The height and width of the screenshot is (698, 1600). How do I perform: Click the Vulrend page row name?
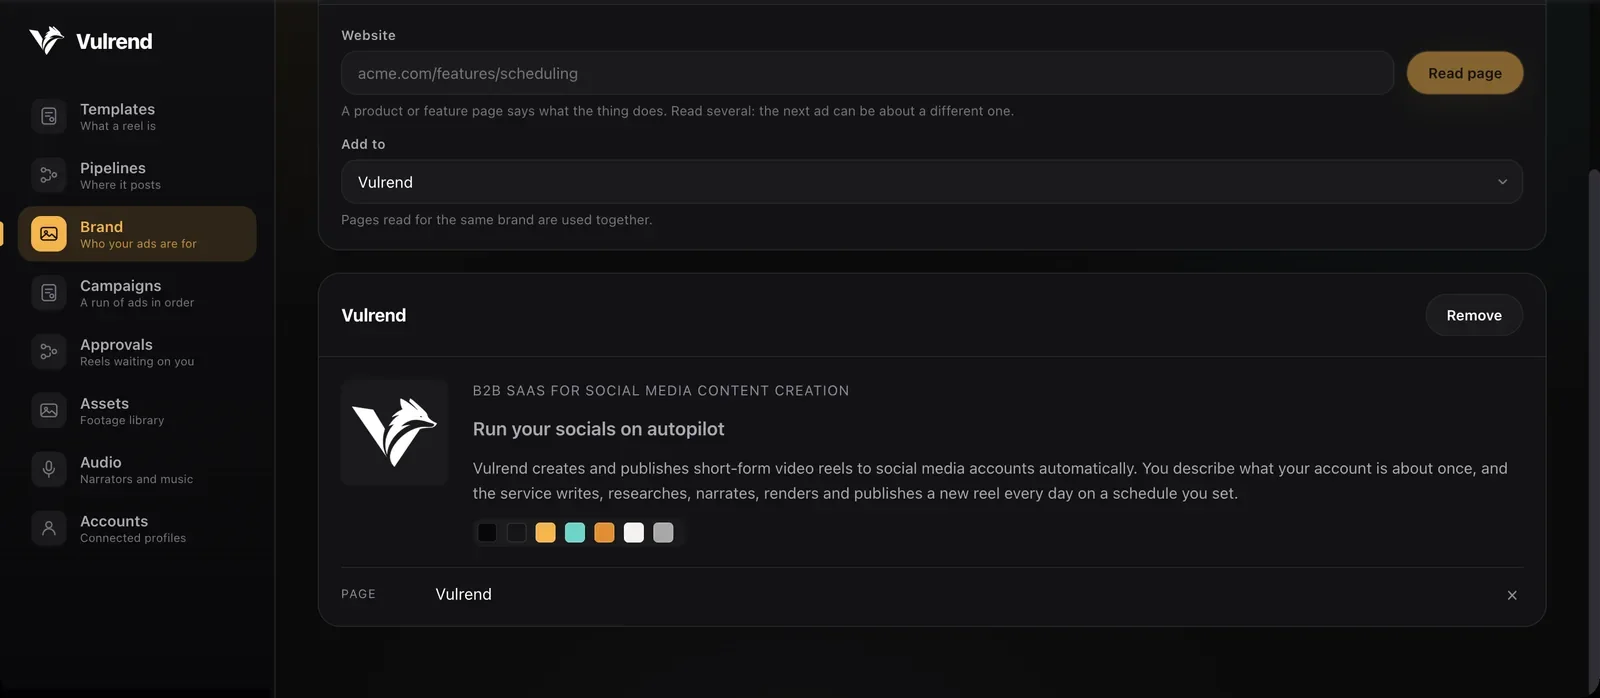coord(463,594)
